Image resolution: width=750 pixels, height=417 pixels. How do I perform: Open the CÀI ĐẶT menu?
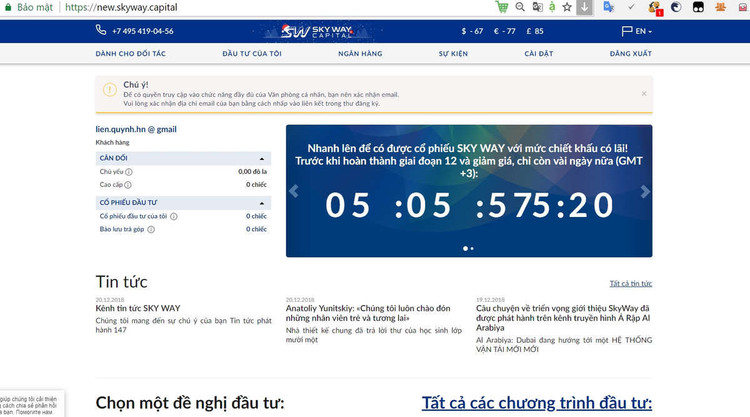coord(539,54)
